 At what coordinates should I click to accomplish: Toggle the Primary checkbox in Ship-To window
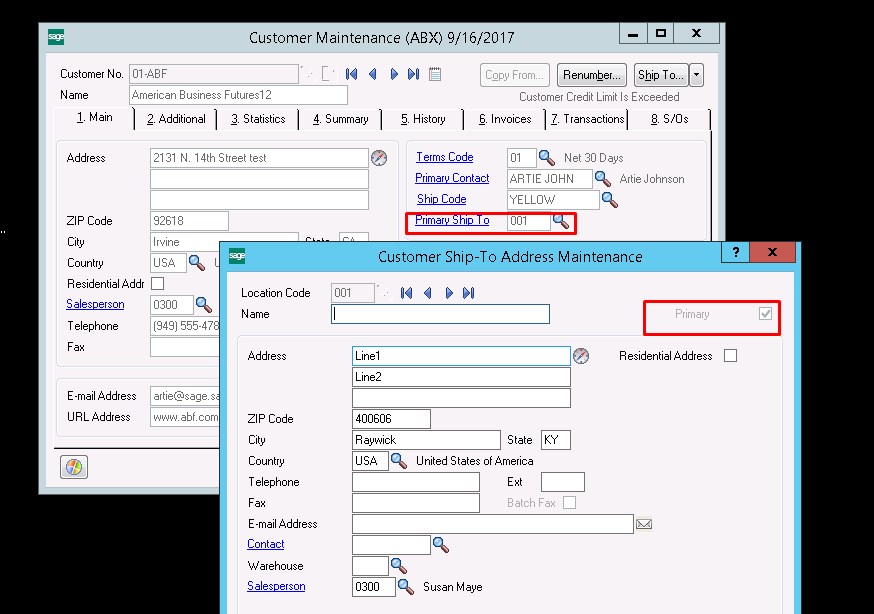[x=765, y=314]
